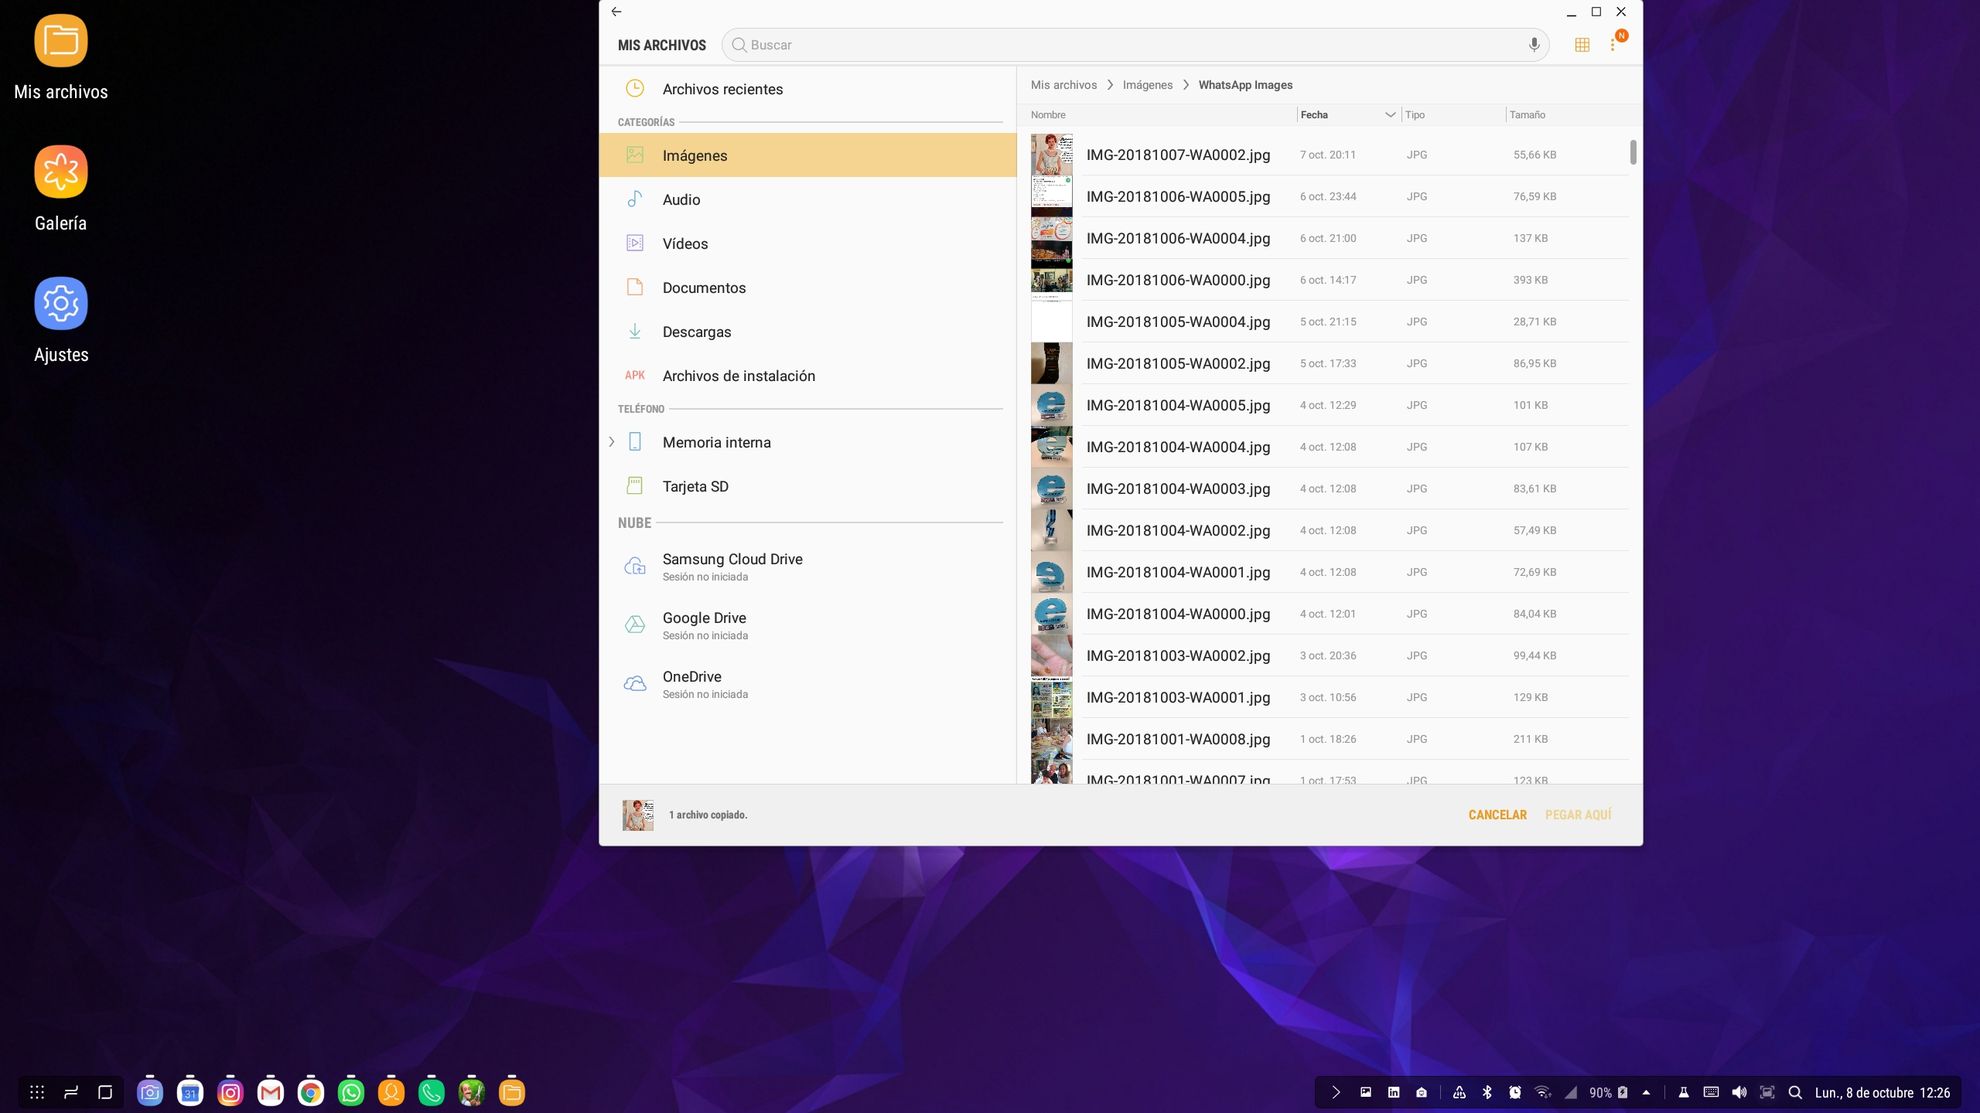Sort the list by the Tamaño column
1980x1113 pixels.
(x=1527, y=115)
